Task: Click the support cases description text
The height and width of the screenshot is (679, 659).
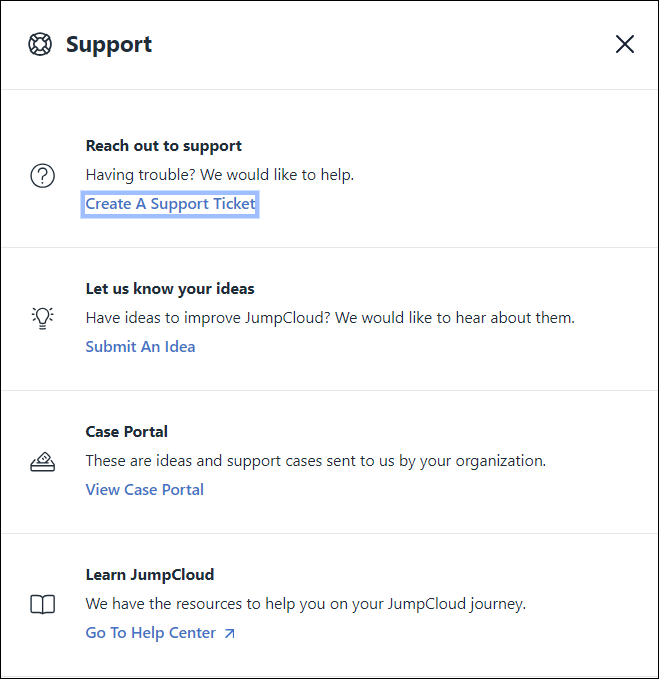Action: (315, 461)
